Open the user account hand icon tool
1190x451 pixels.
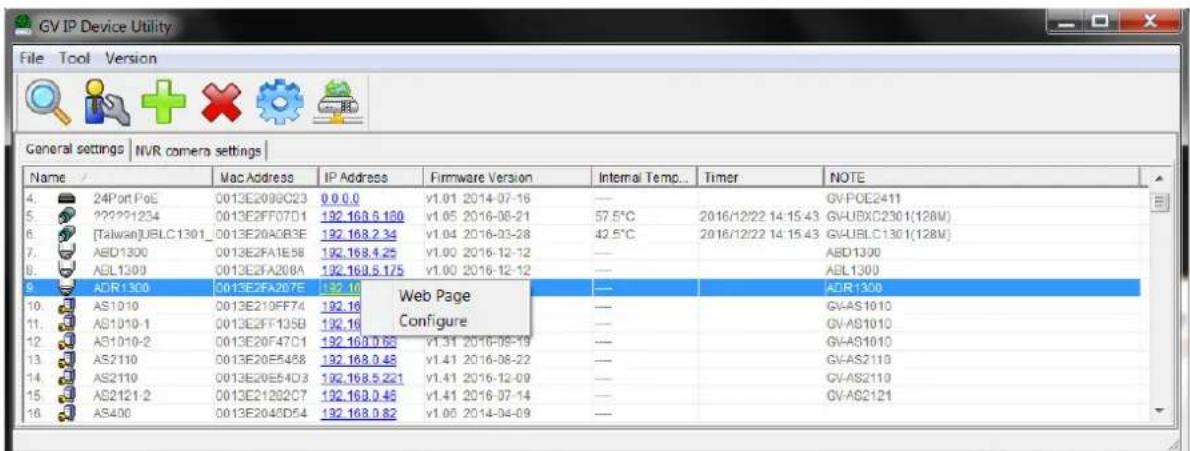point(108,102)
